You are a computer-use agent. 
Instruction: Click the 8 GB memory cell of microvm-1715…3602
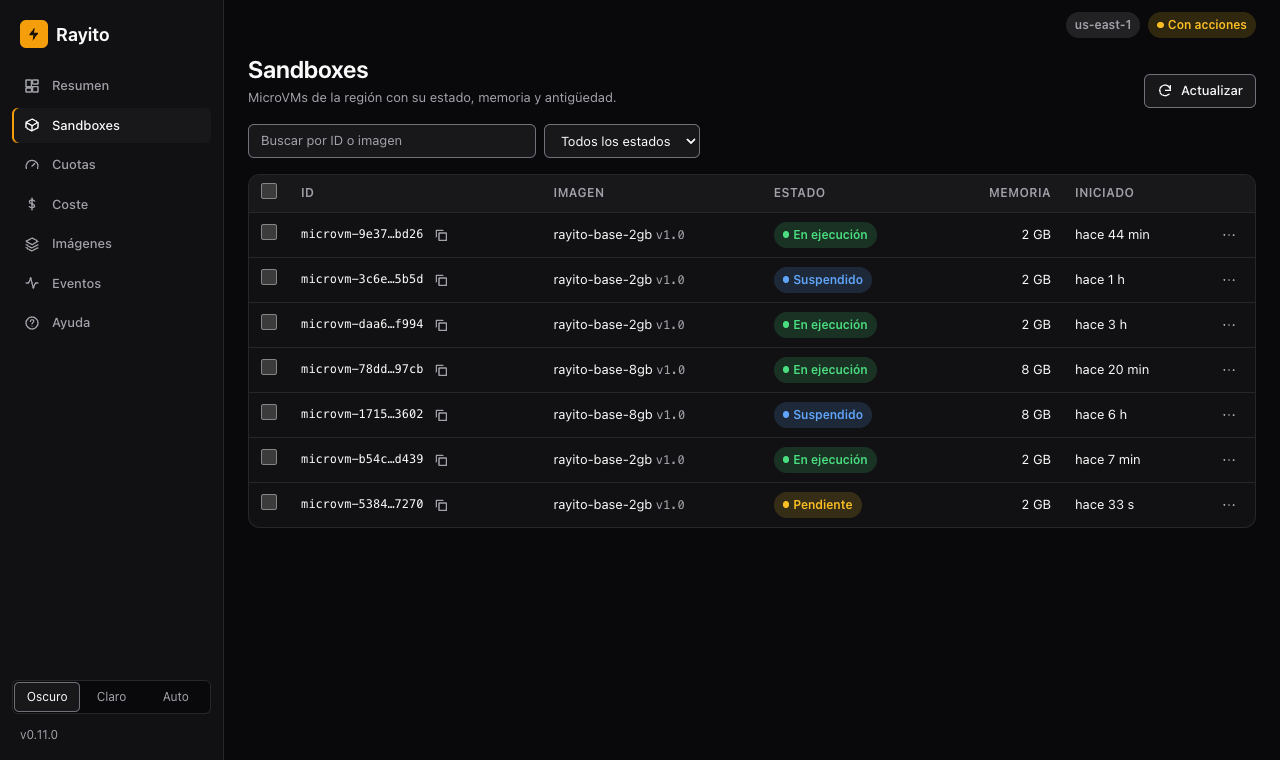1036,415
